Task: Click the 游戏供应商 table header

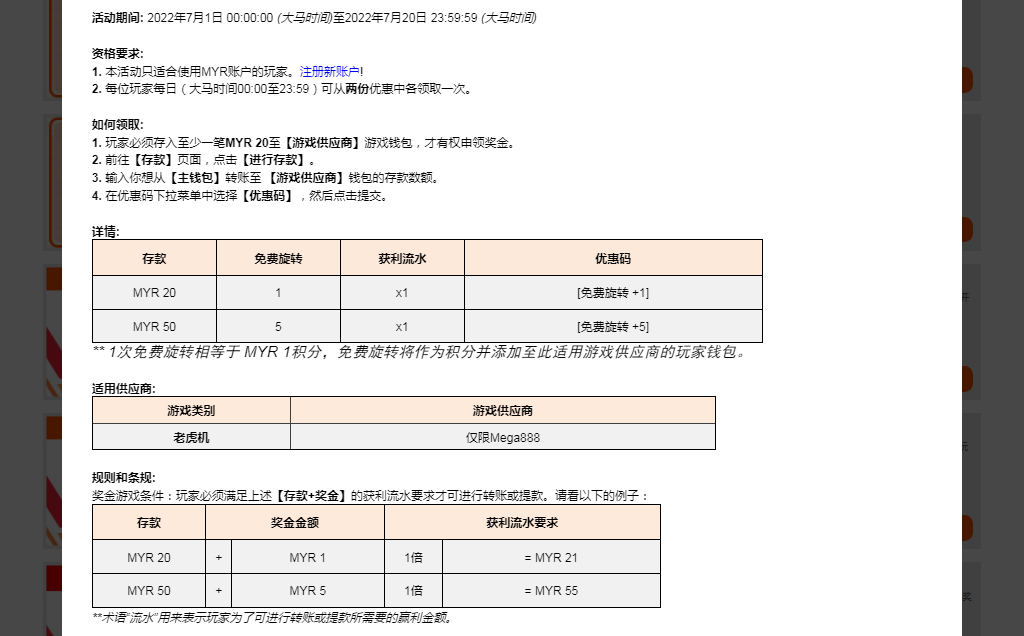Action: (502, 410)
